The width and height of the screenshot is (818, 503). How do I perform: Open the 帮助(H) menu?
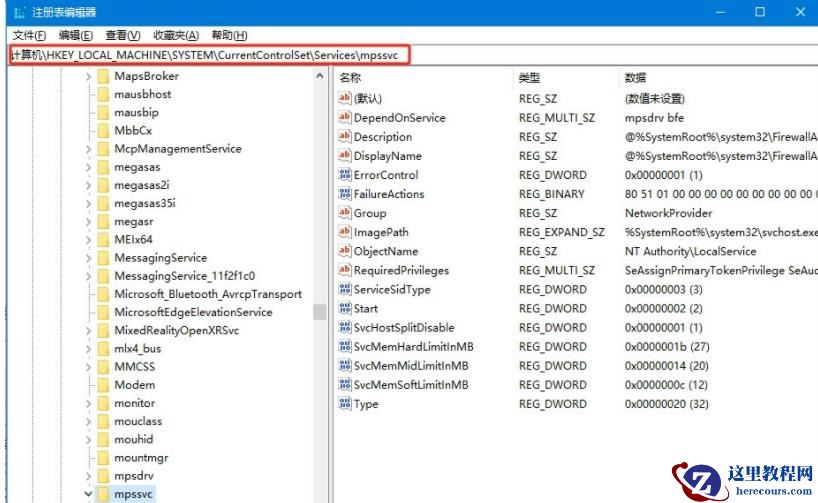(229, 35)
